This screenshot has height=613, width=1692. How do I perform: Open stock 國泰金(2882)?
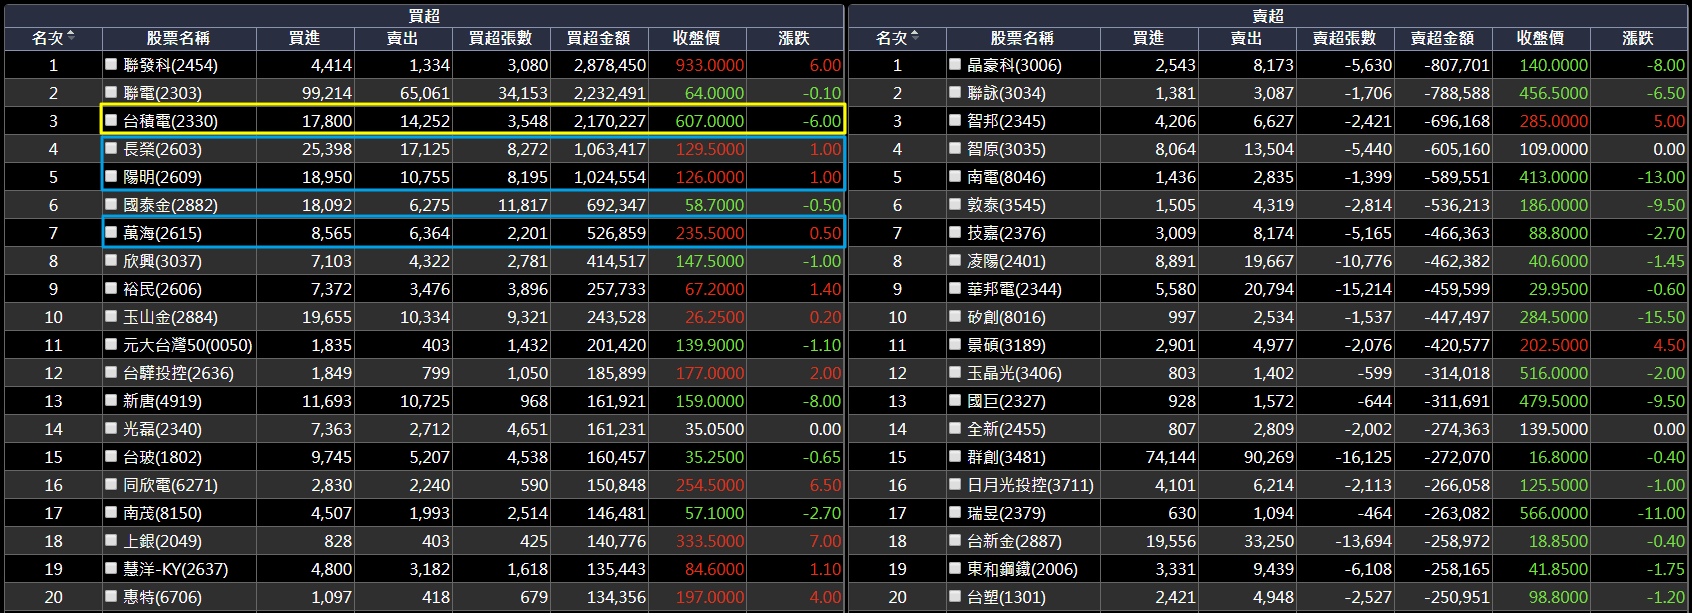point(170,205)
